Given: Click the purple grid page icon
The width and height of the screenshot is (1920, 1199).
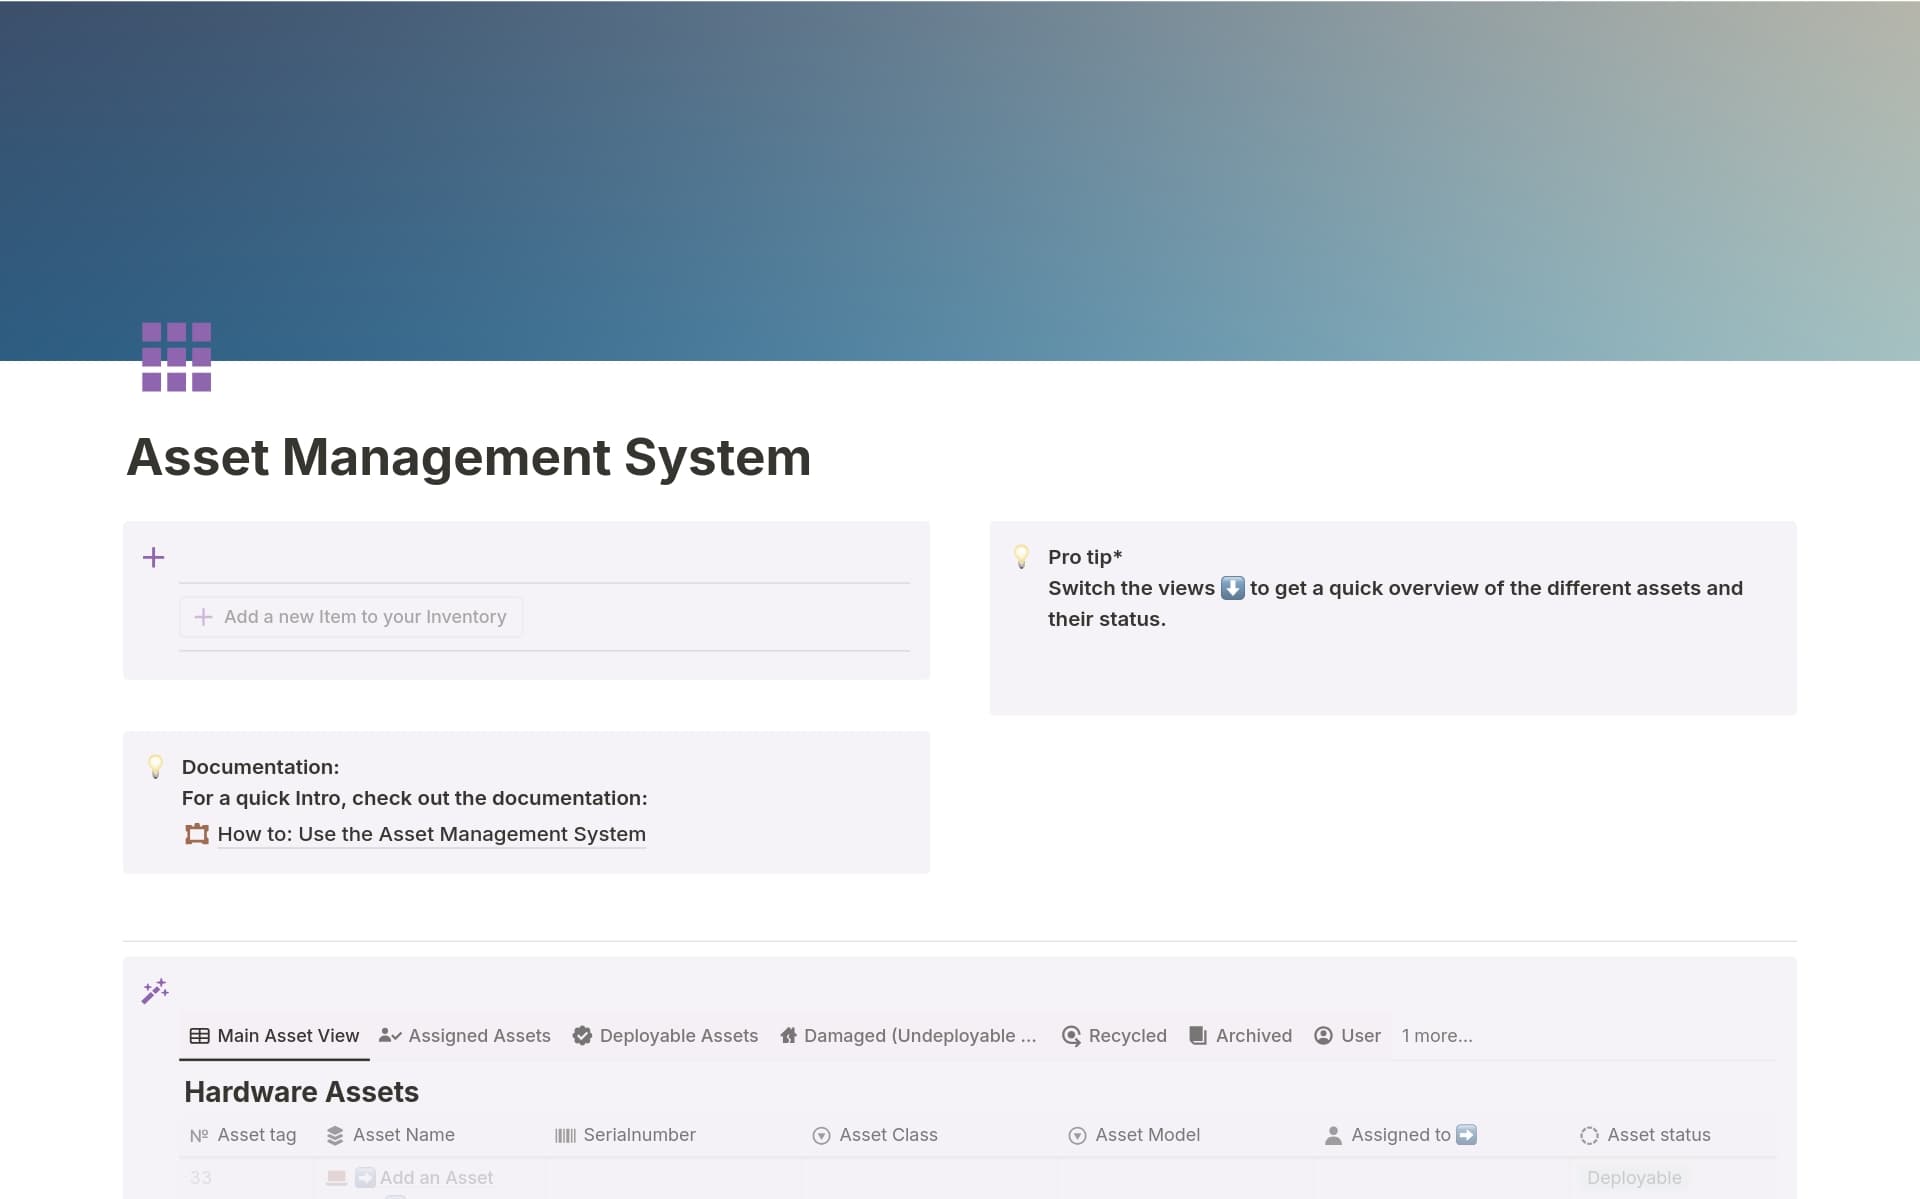Looking at the screenshot, I should [176, 357].
